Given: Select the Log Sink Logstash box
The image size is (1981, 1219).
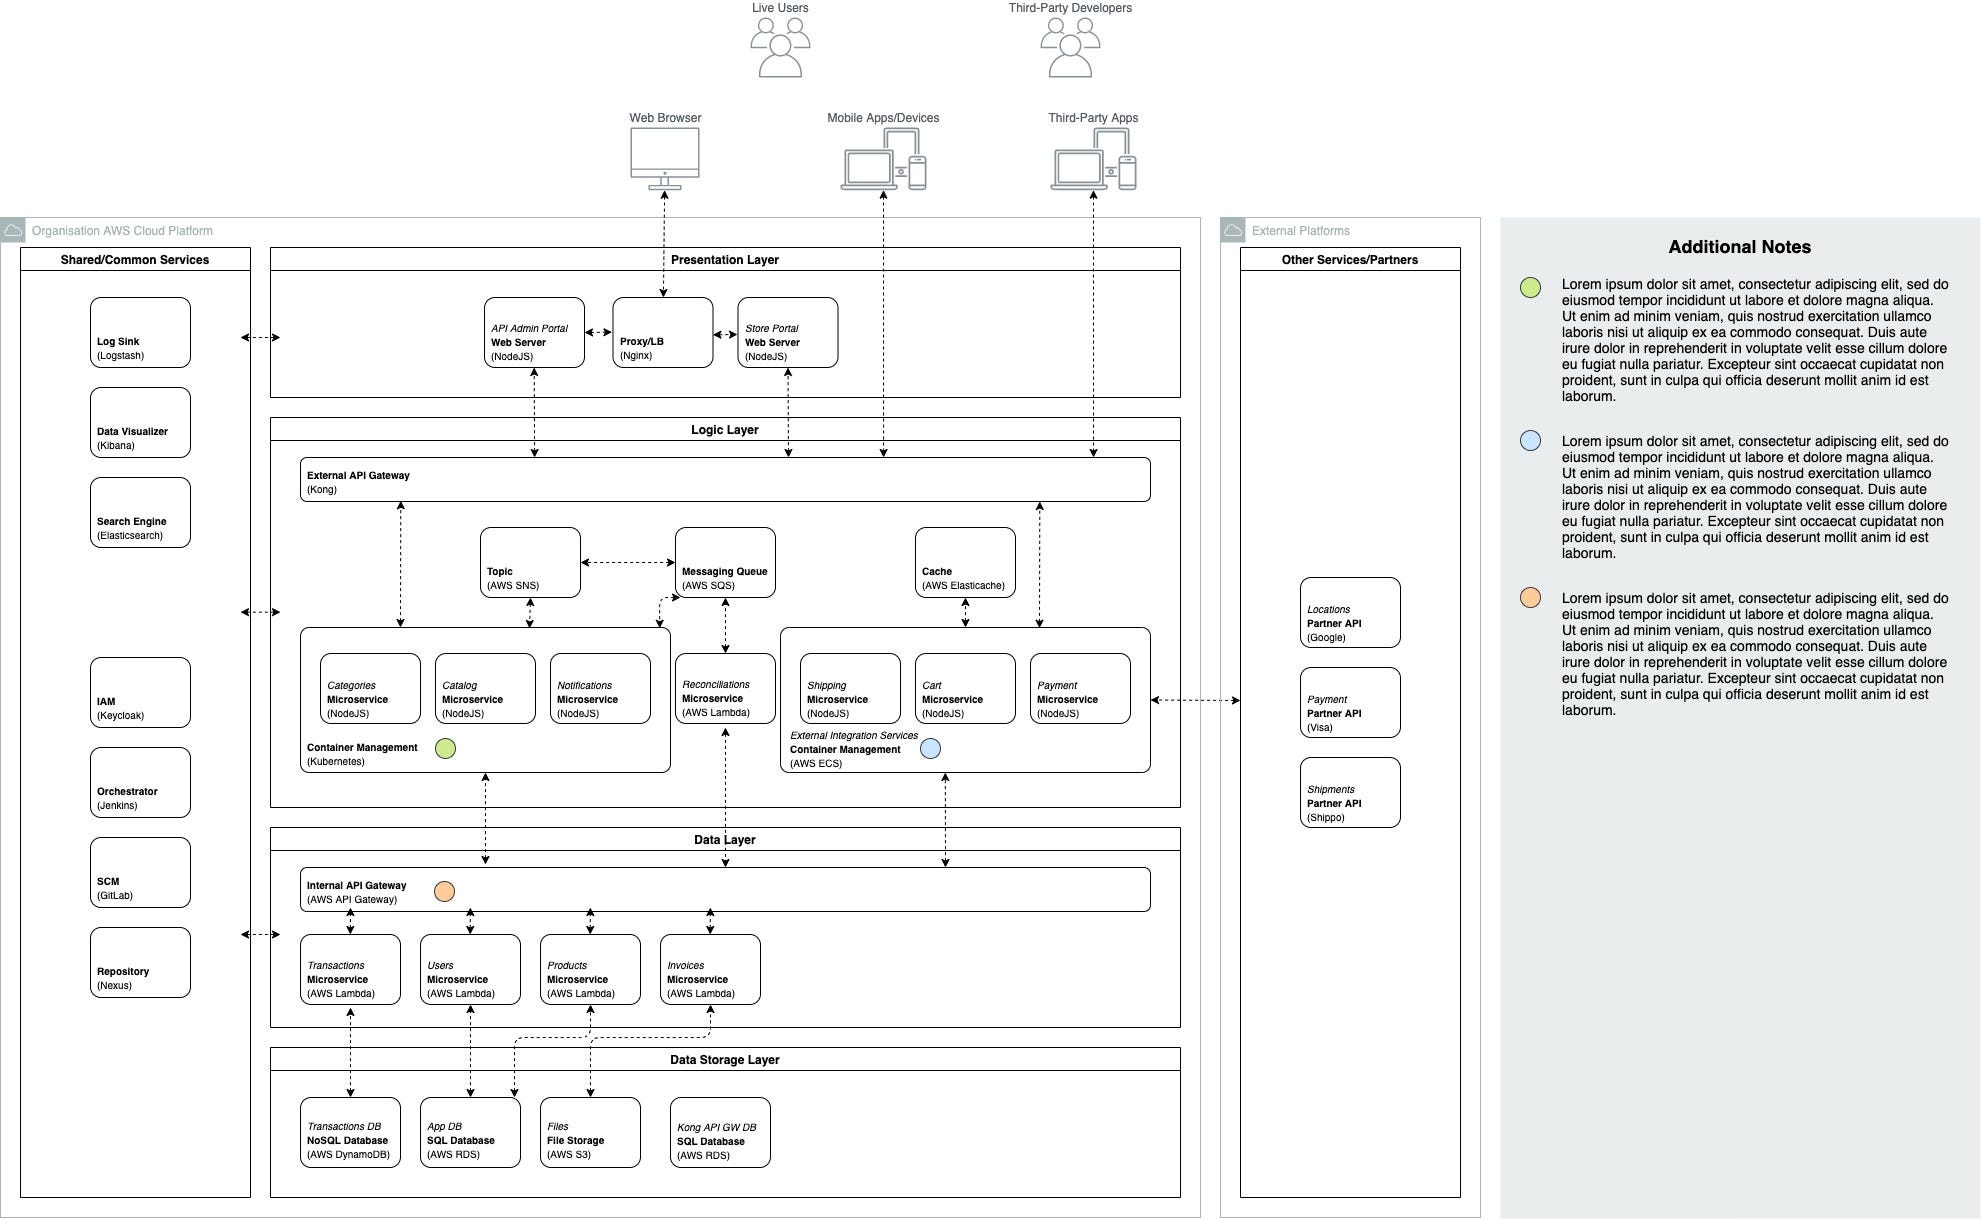Looking at the screenshot, I should 140,333.
